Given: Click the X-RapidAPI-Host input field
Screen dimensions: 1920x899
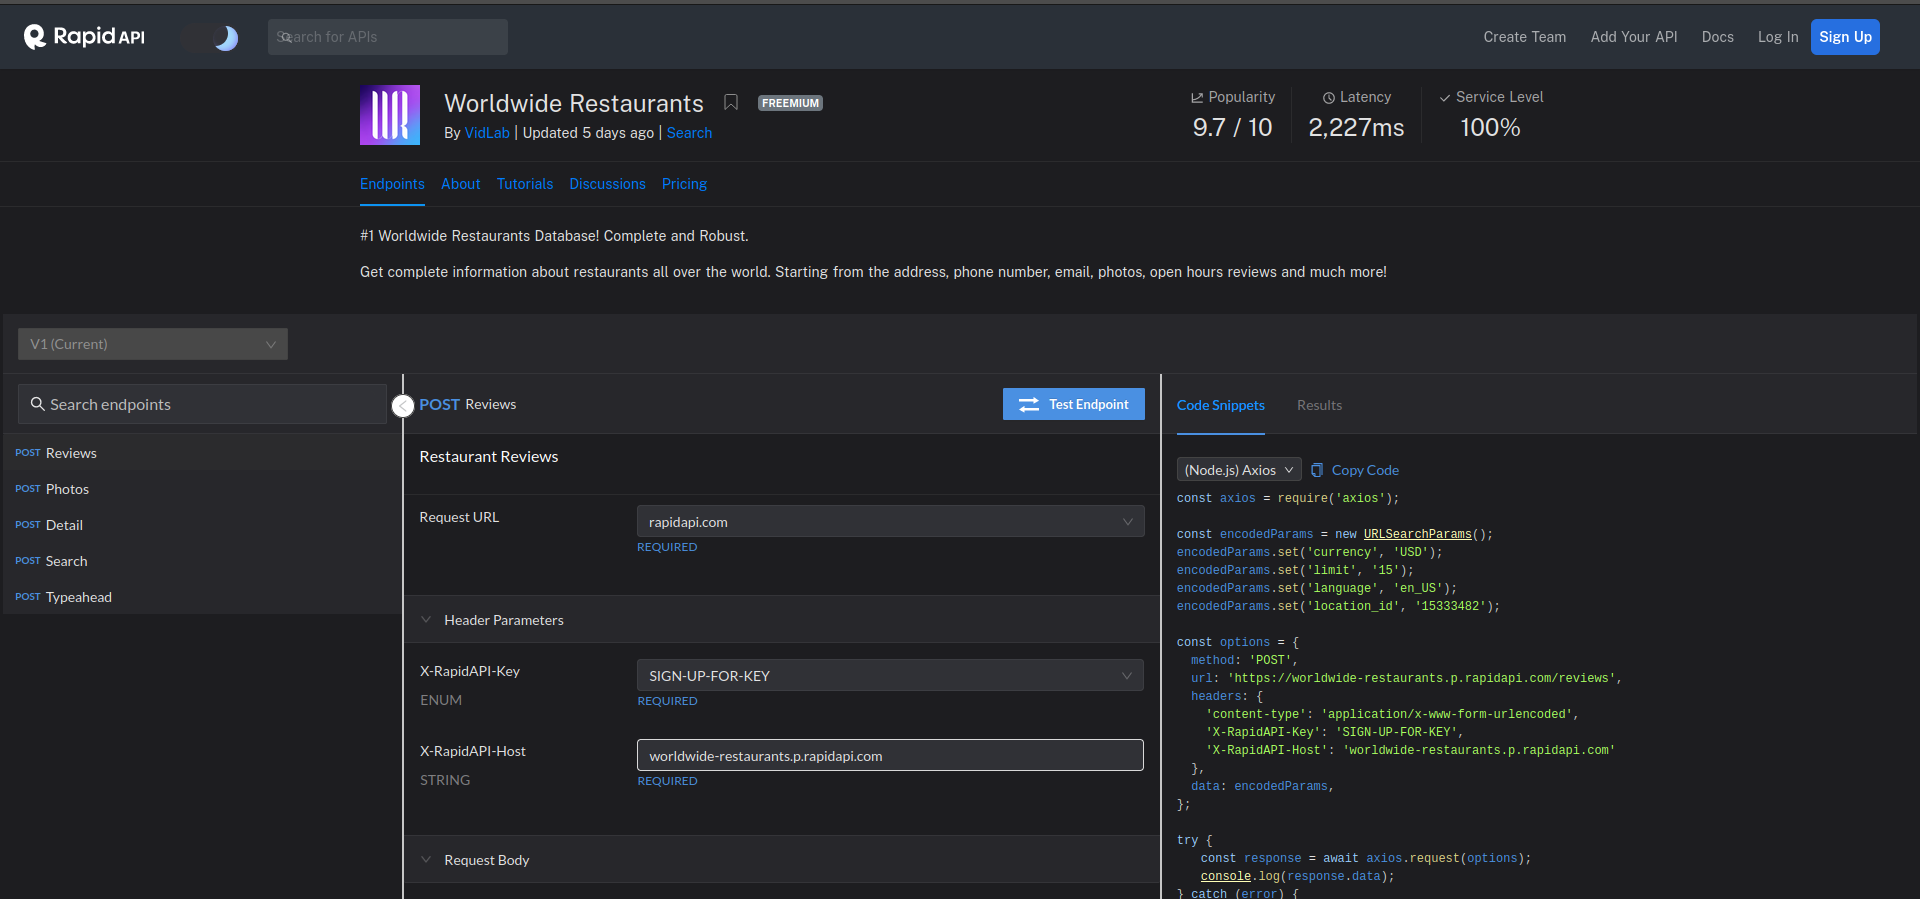Looking at the screenshot, I should pos(890,755).
